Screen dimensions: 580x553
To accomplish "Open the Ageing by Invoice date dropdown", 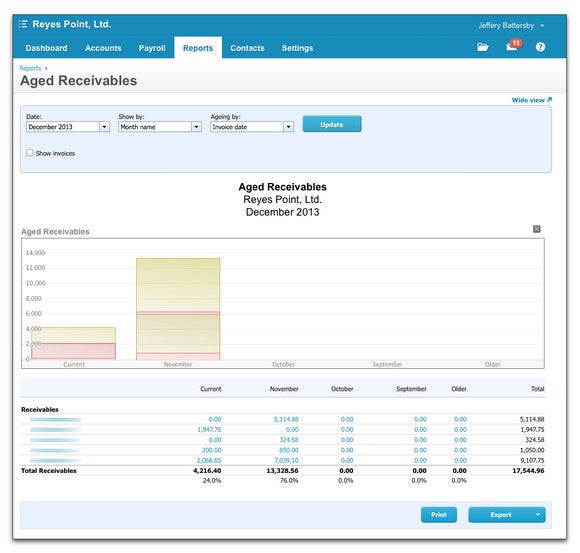I will coord(252,127).
